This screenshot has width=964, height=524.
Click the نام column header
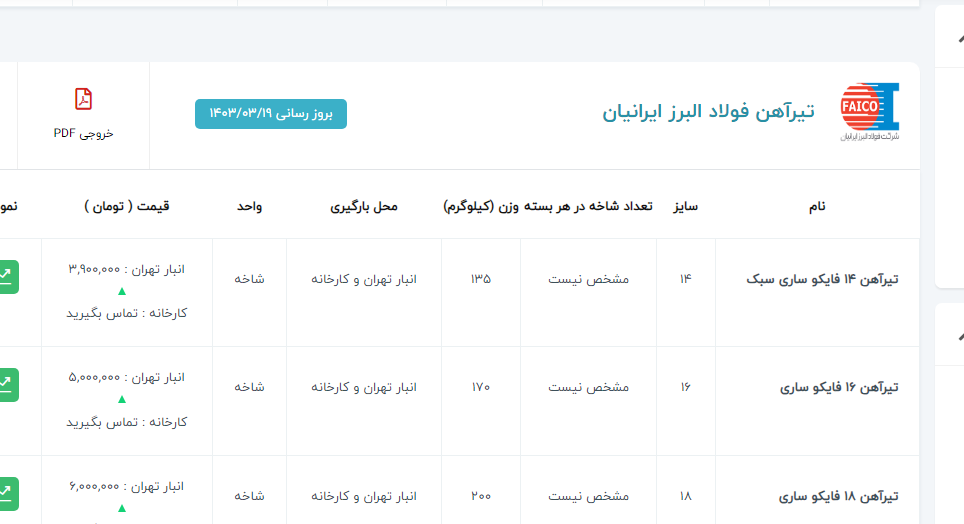tap(817, 206)
